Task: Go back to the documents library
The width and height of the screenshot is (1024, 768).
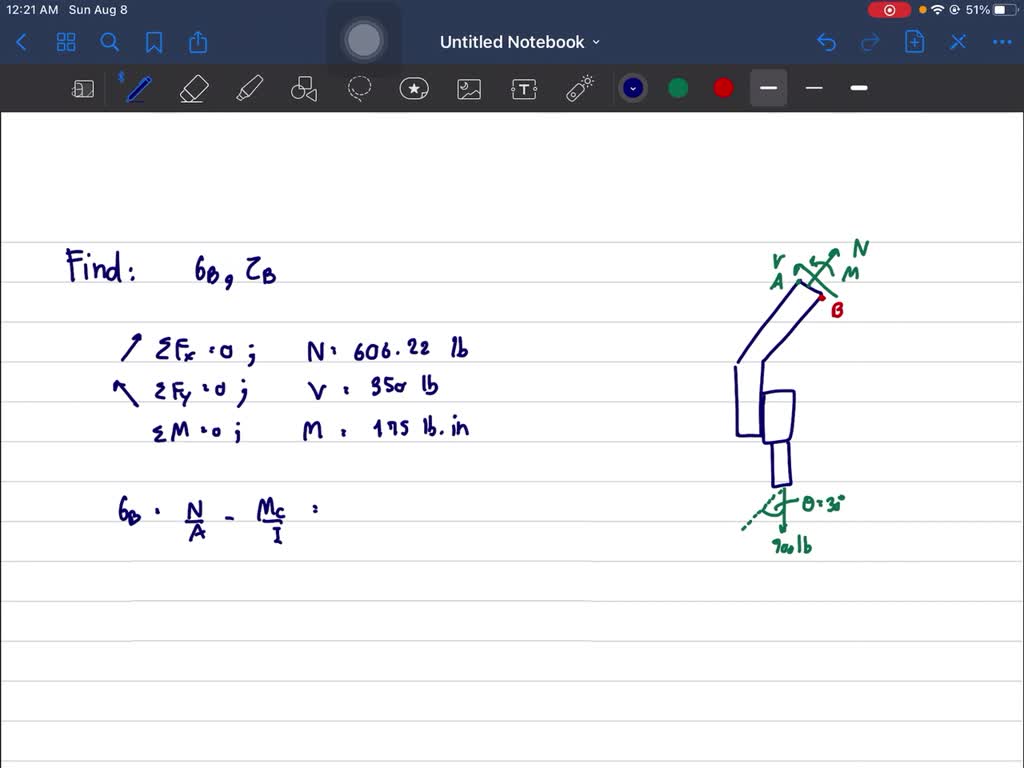Action: [22, 42]
